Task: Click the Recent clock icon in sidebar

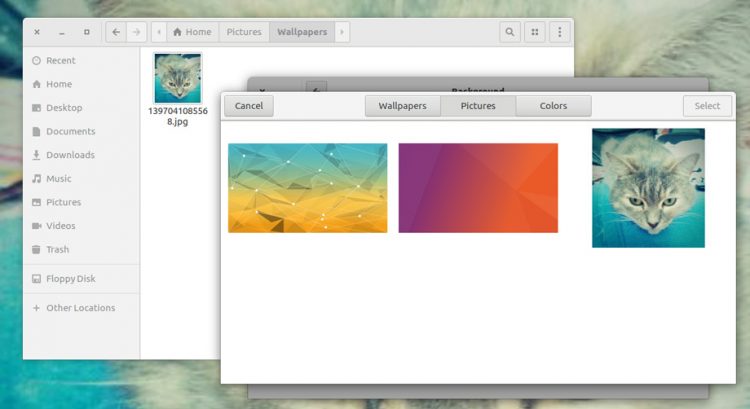Action: [36, 60]
